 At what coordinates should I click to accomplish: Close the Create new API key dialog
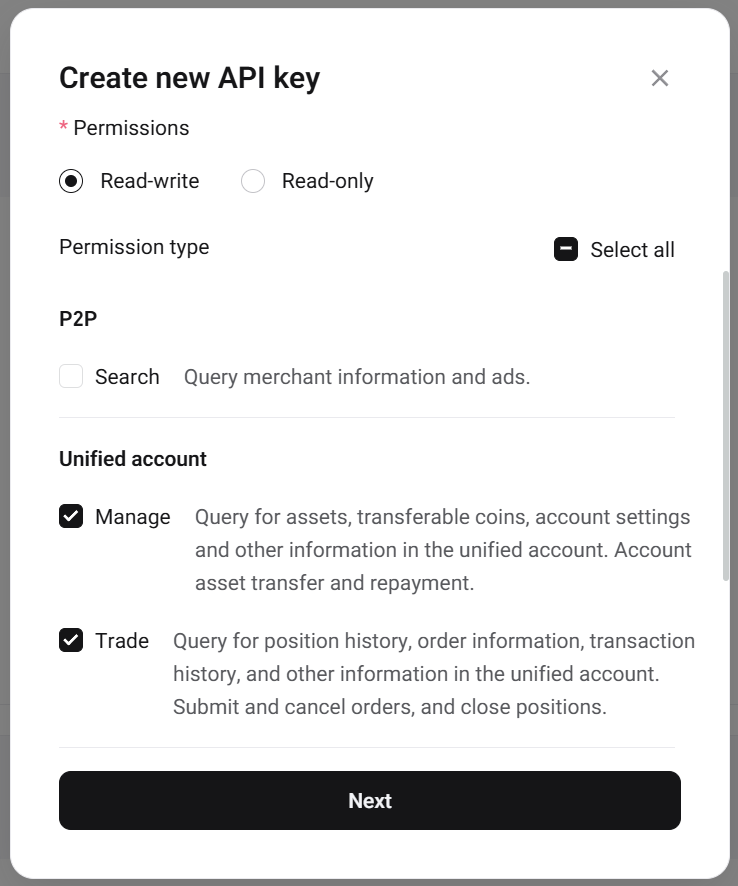click(659, 78)
